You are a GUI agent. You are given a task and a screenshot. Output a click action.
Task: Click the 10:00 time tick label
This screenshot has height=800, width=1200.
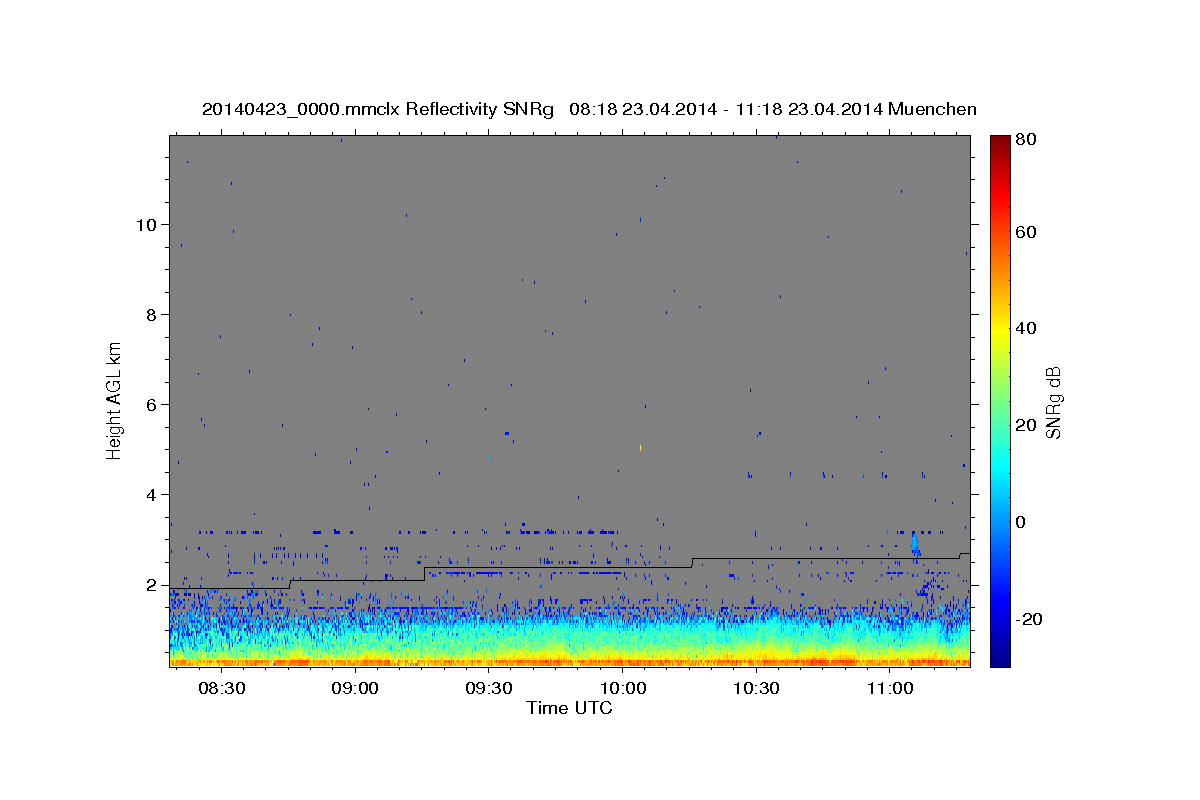[x=622, y=689]
